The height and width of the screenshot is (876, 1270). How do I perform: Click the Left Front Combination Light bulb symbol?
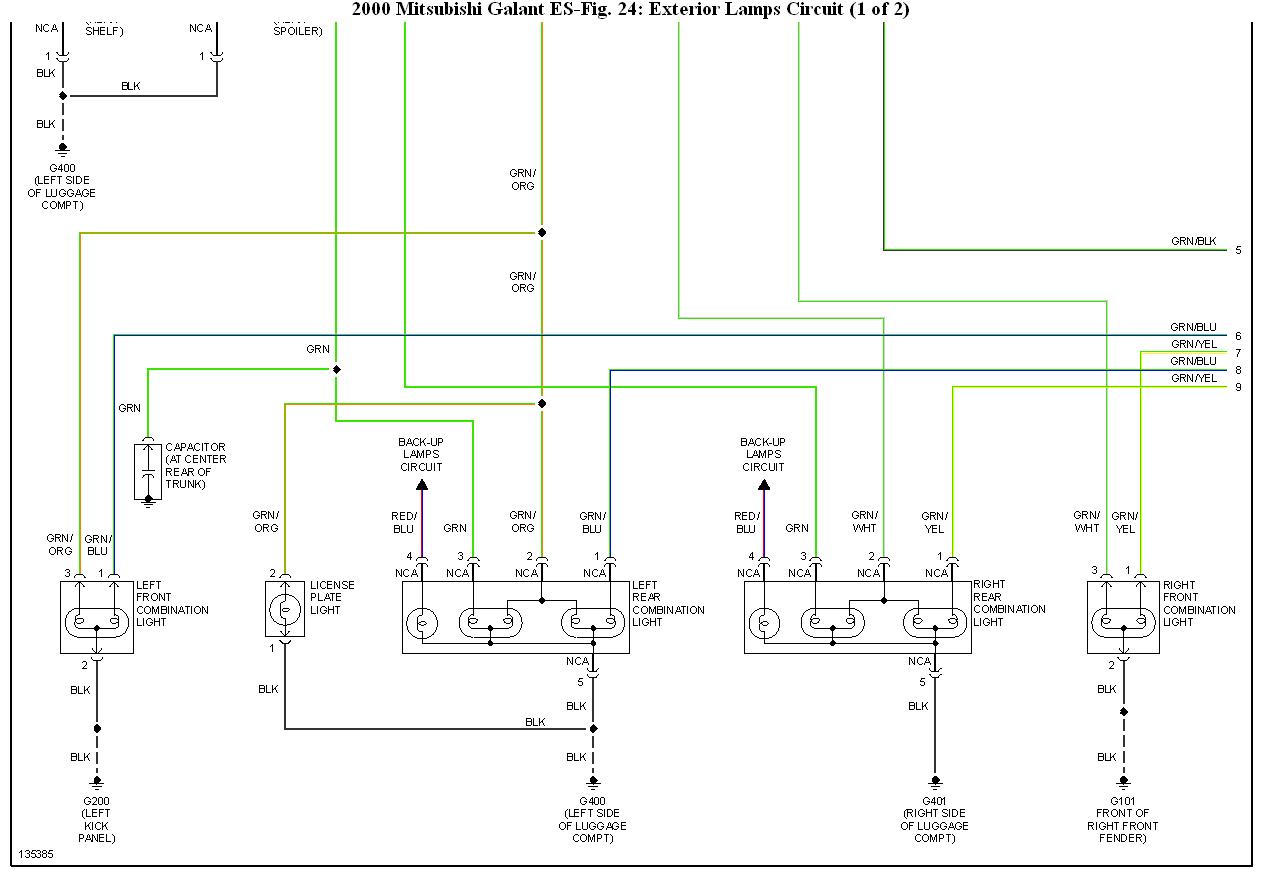tap(97, 621)
